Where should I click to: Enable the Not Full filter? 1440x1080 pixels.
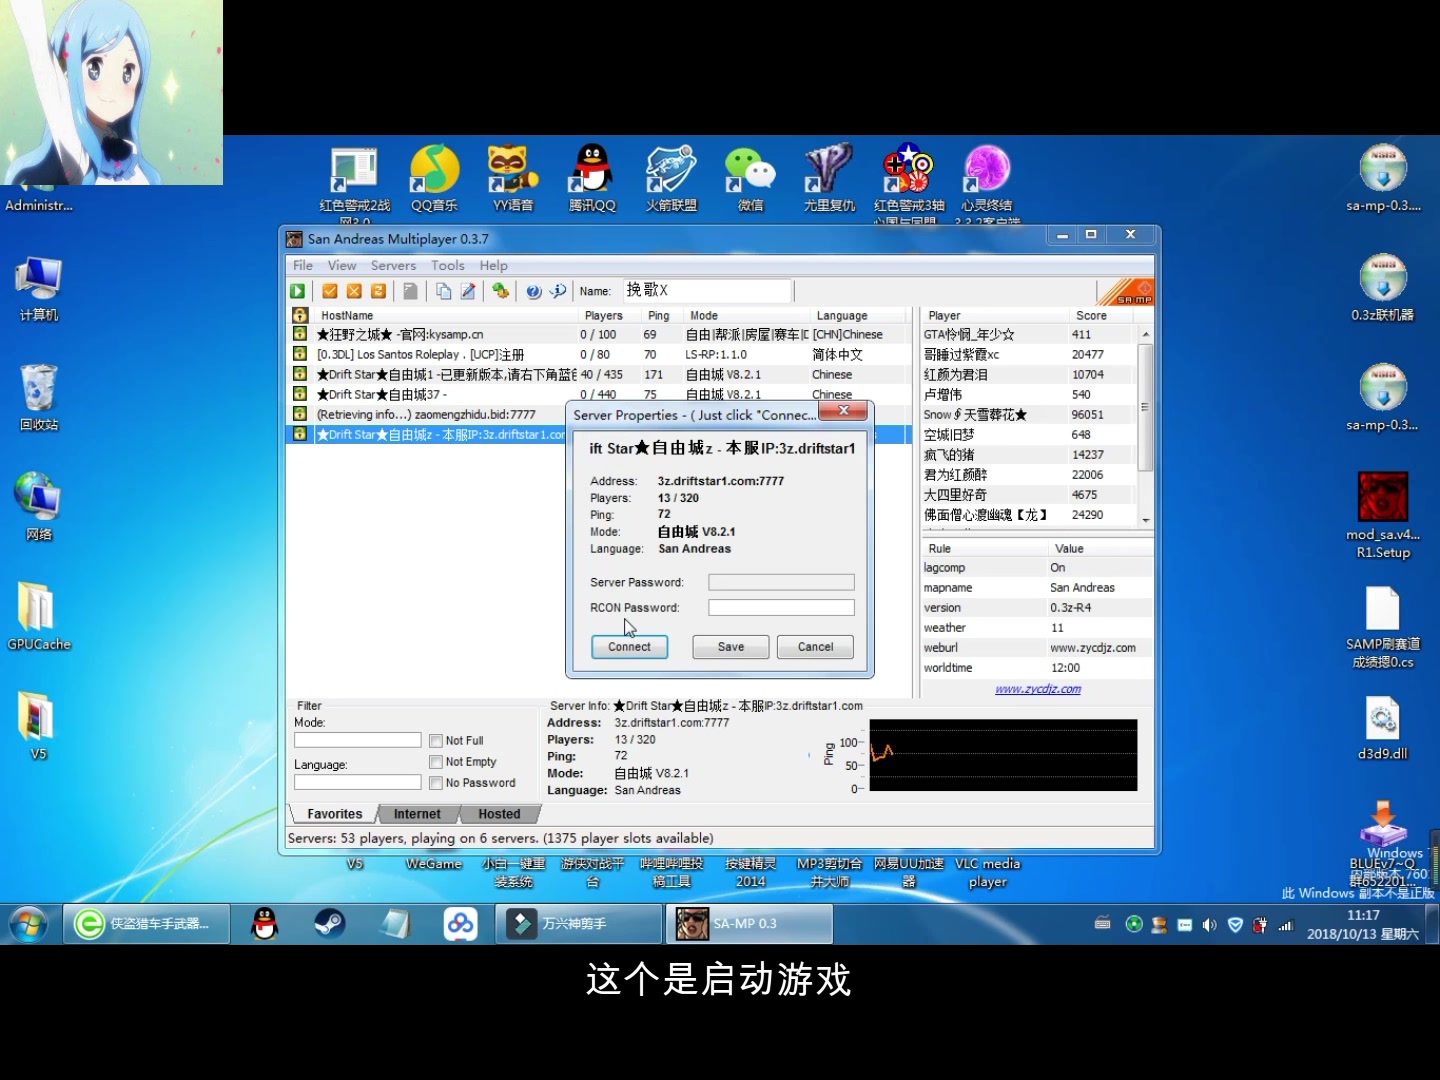[436, 740]
